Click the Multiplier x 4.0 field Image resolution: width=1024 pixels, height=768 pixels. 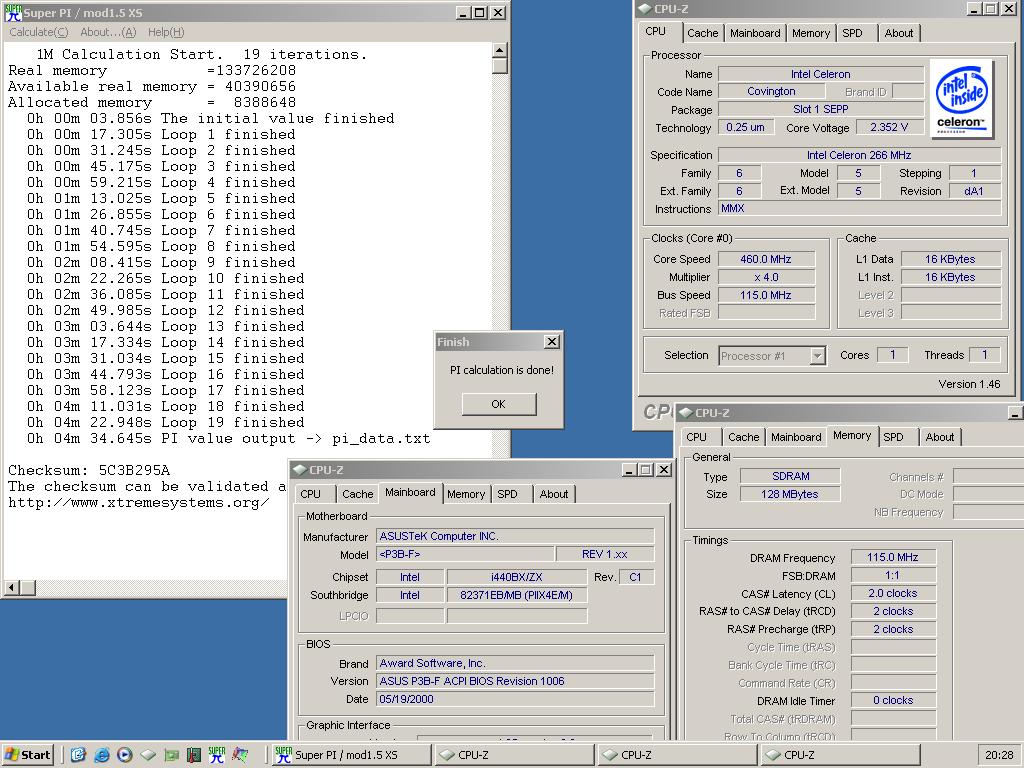[766, 278]
